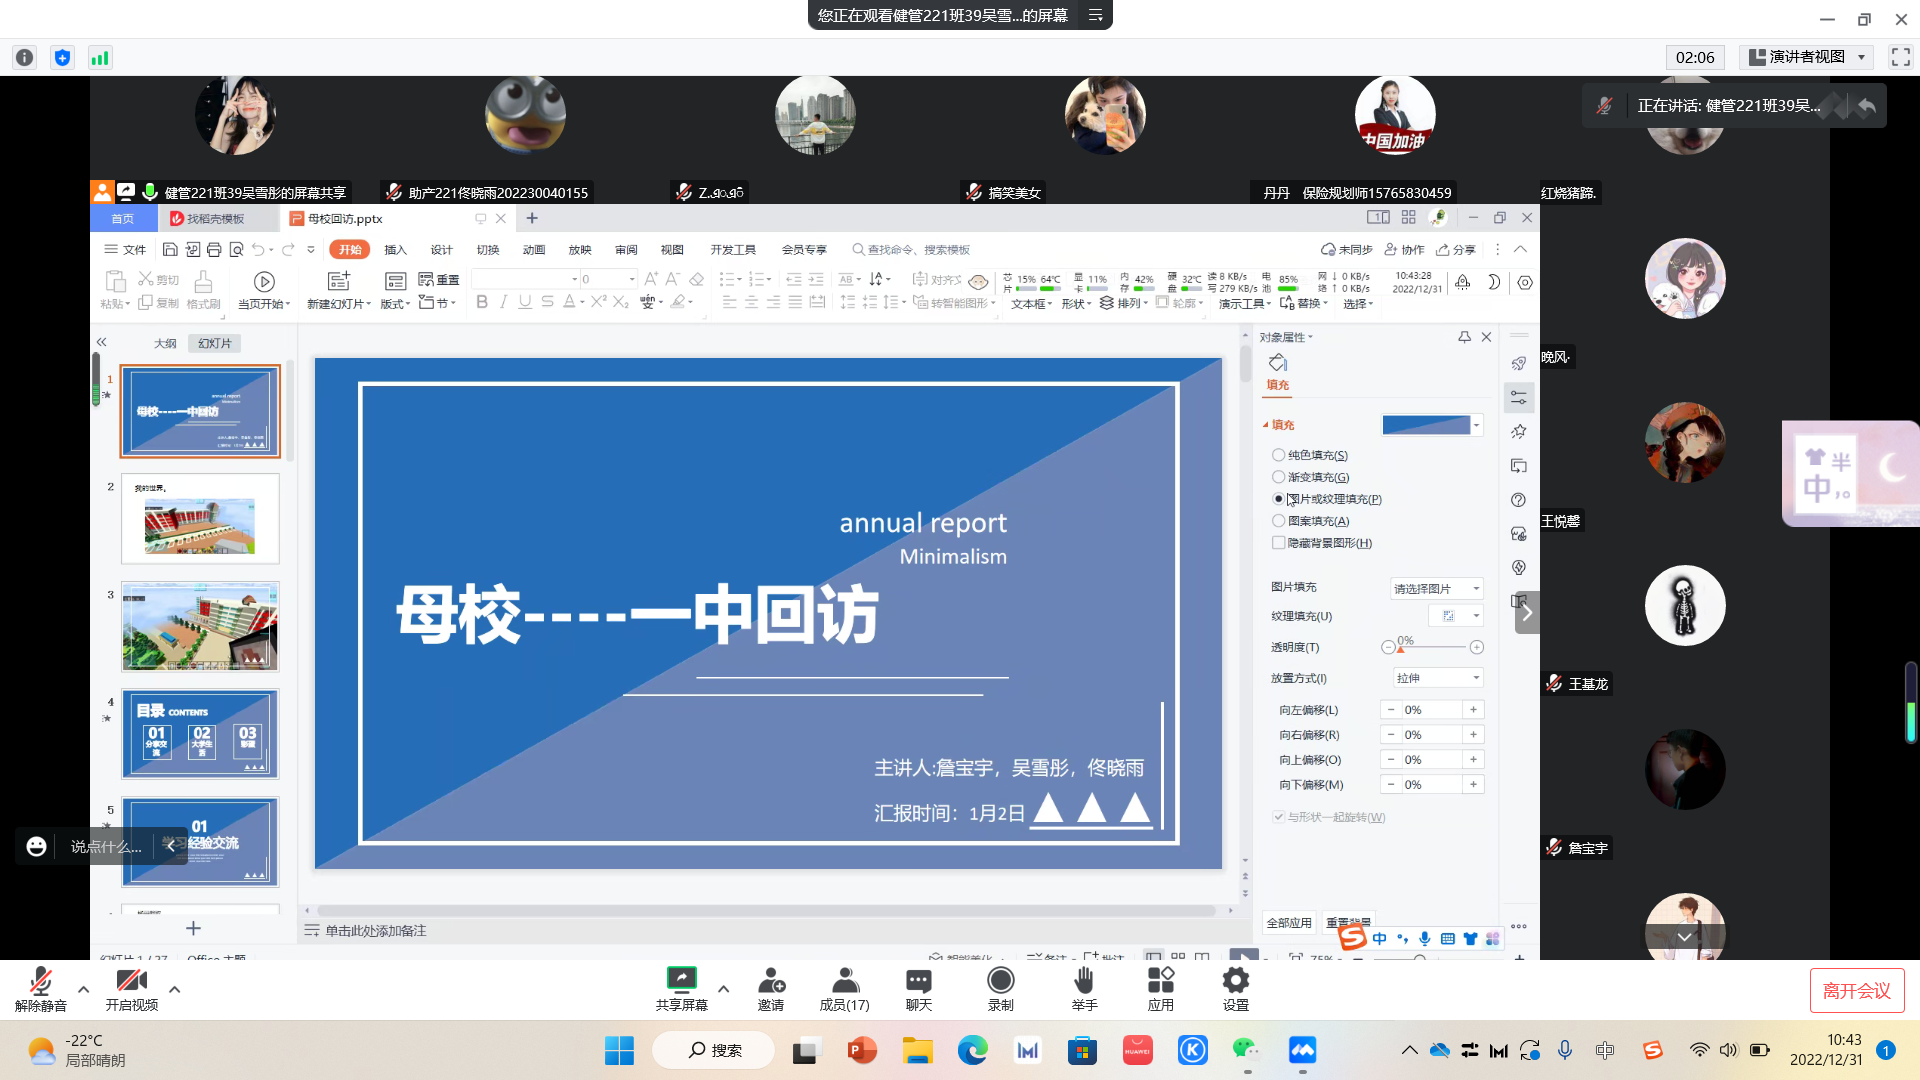The width and height of the screenshot is (1920, 1080).
Task: Collapse the slide panel with double chevron
Action: click(x=101, y=342)
